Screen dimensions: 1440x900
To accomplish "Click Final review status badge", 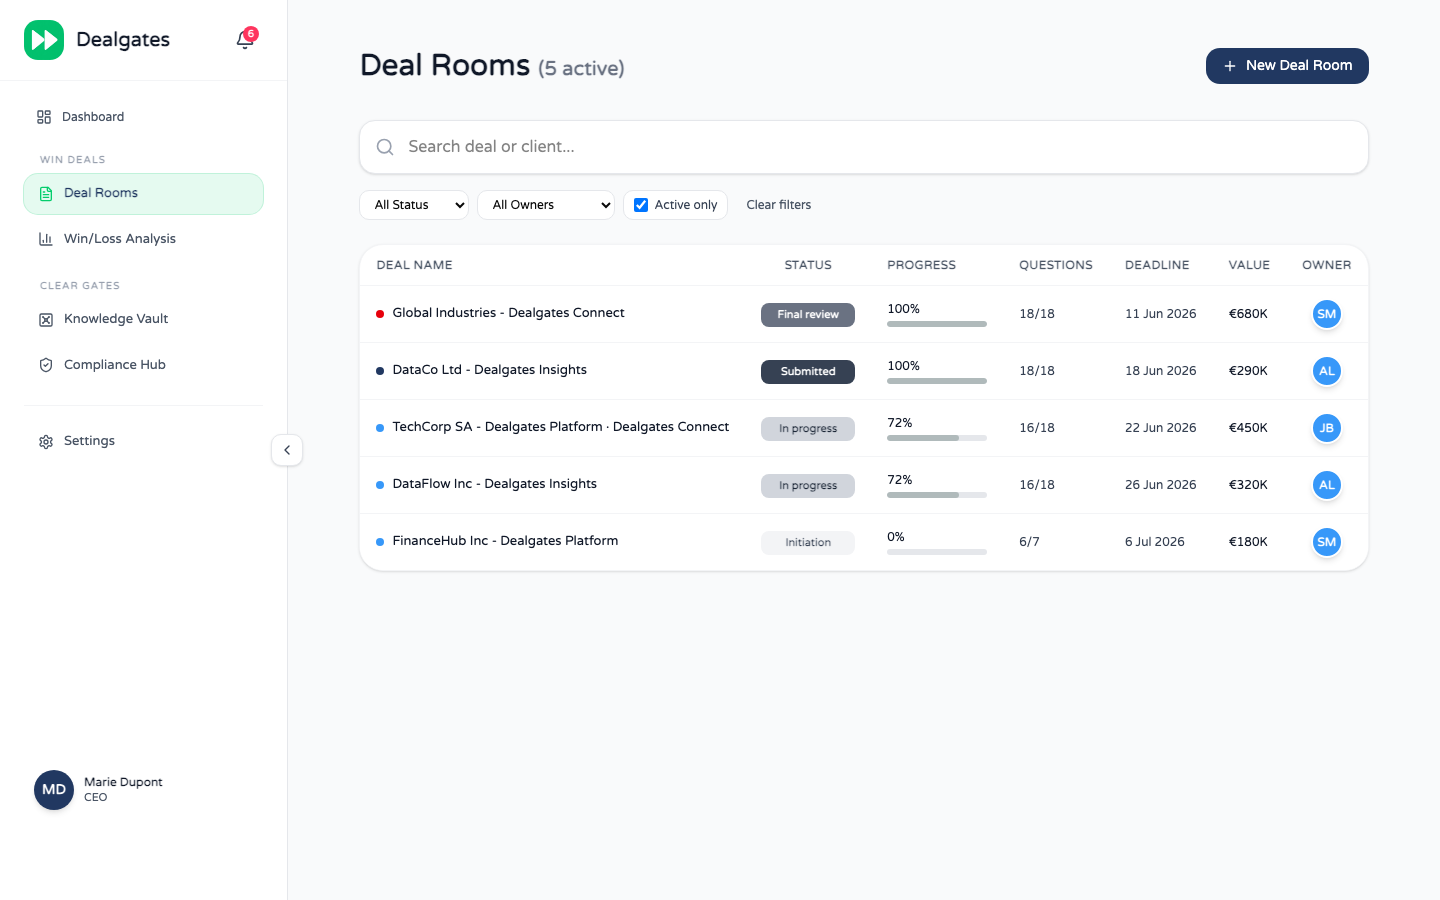I will click(808, 314).
